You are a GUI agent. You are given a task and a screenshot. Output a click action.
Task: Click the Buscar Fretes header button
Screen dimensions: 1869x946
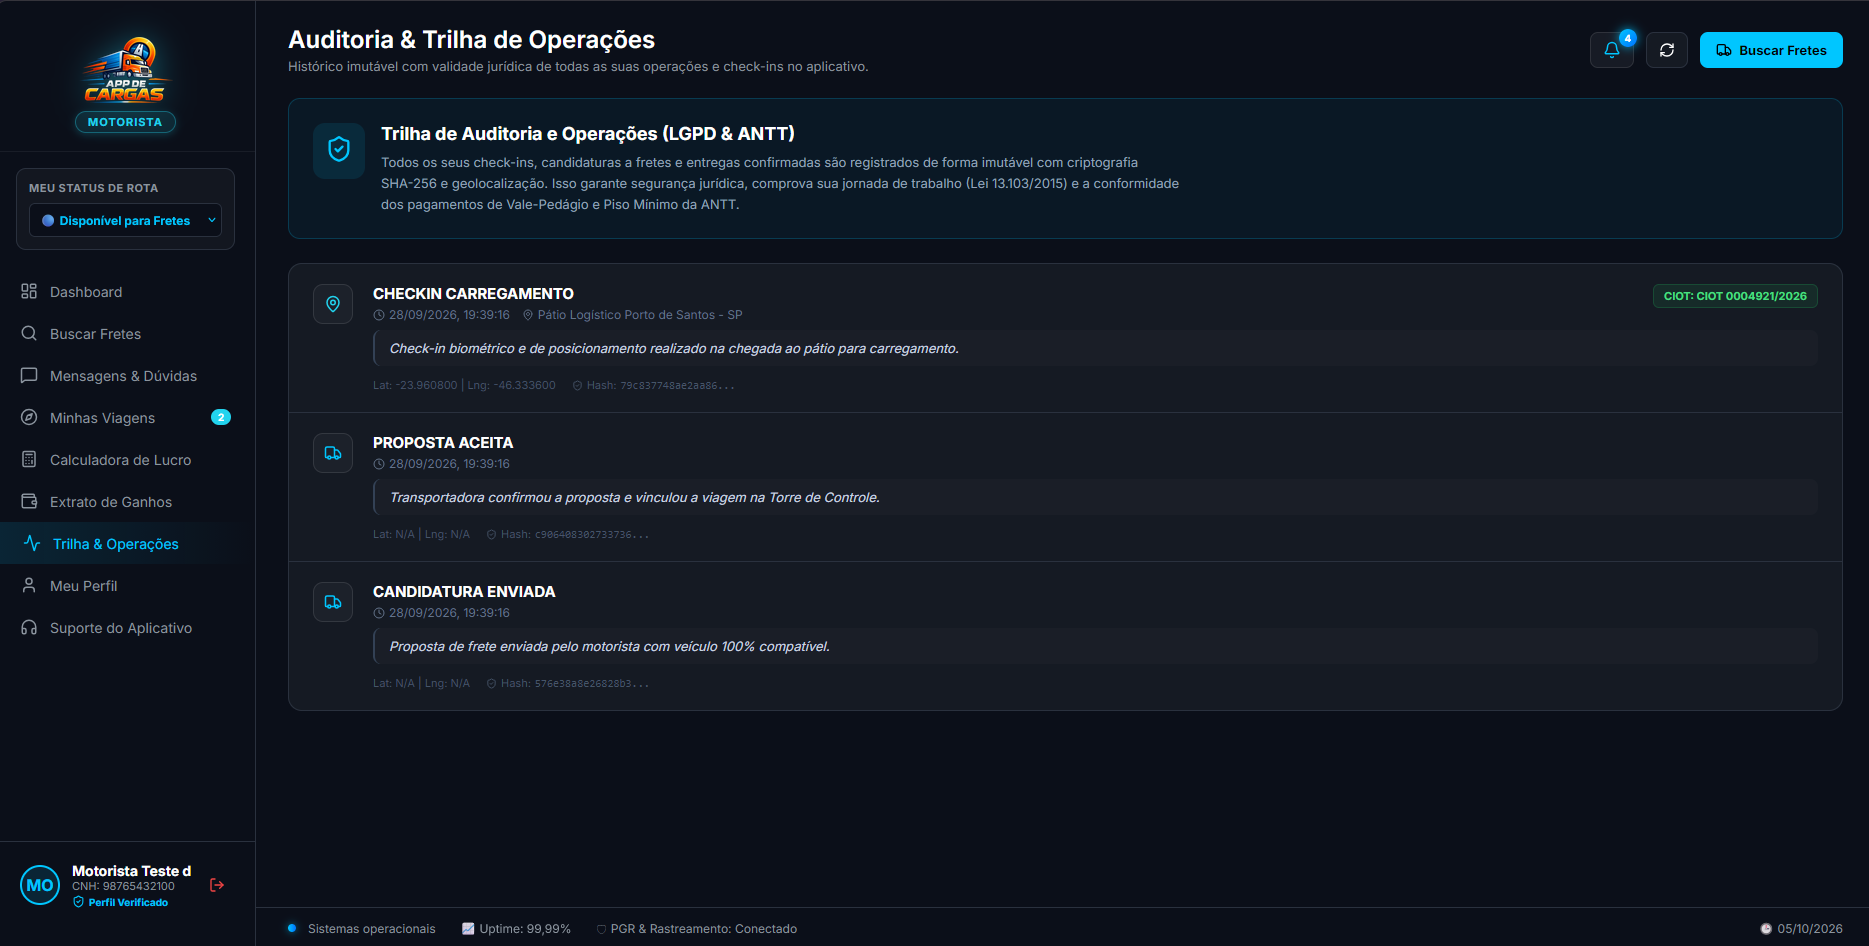point(1771,50)
